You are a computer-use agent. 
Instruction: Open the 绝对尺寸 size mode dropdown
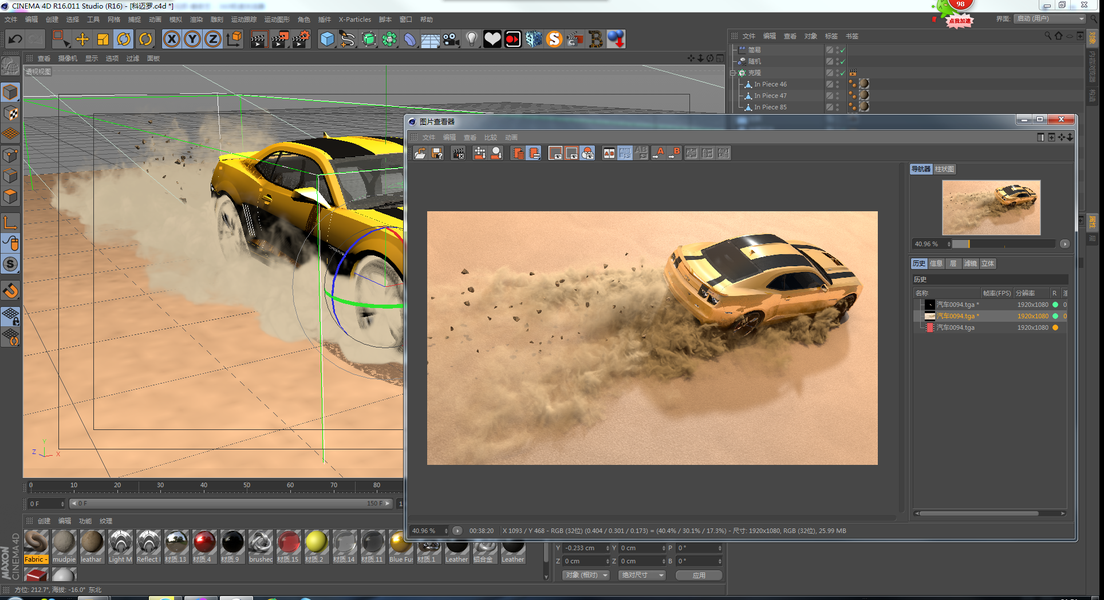pos(641,575)
